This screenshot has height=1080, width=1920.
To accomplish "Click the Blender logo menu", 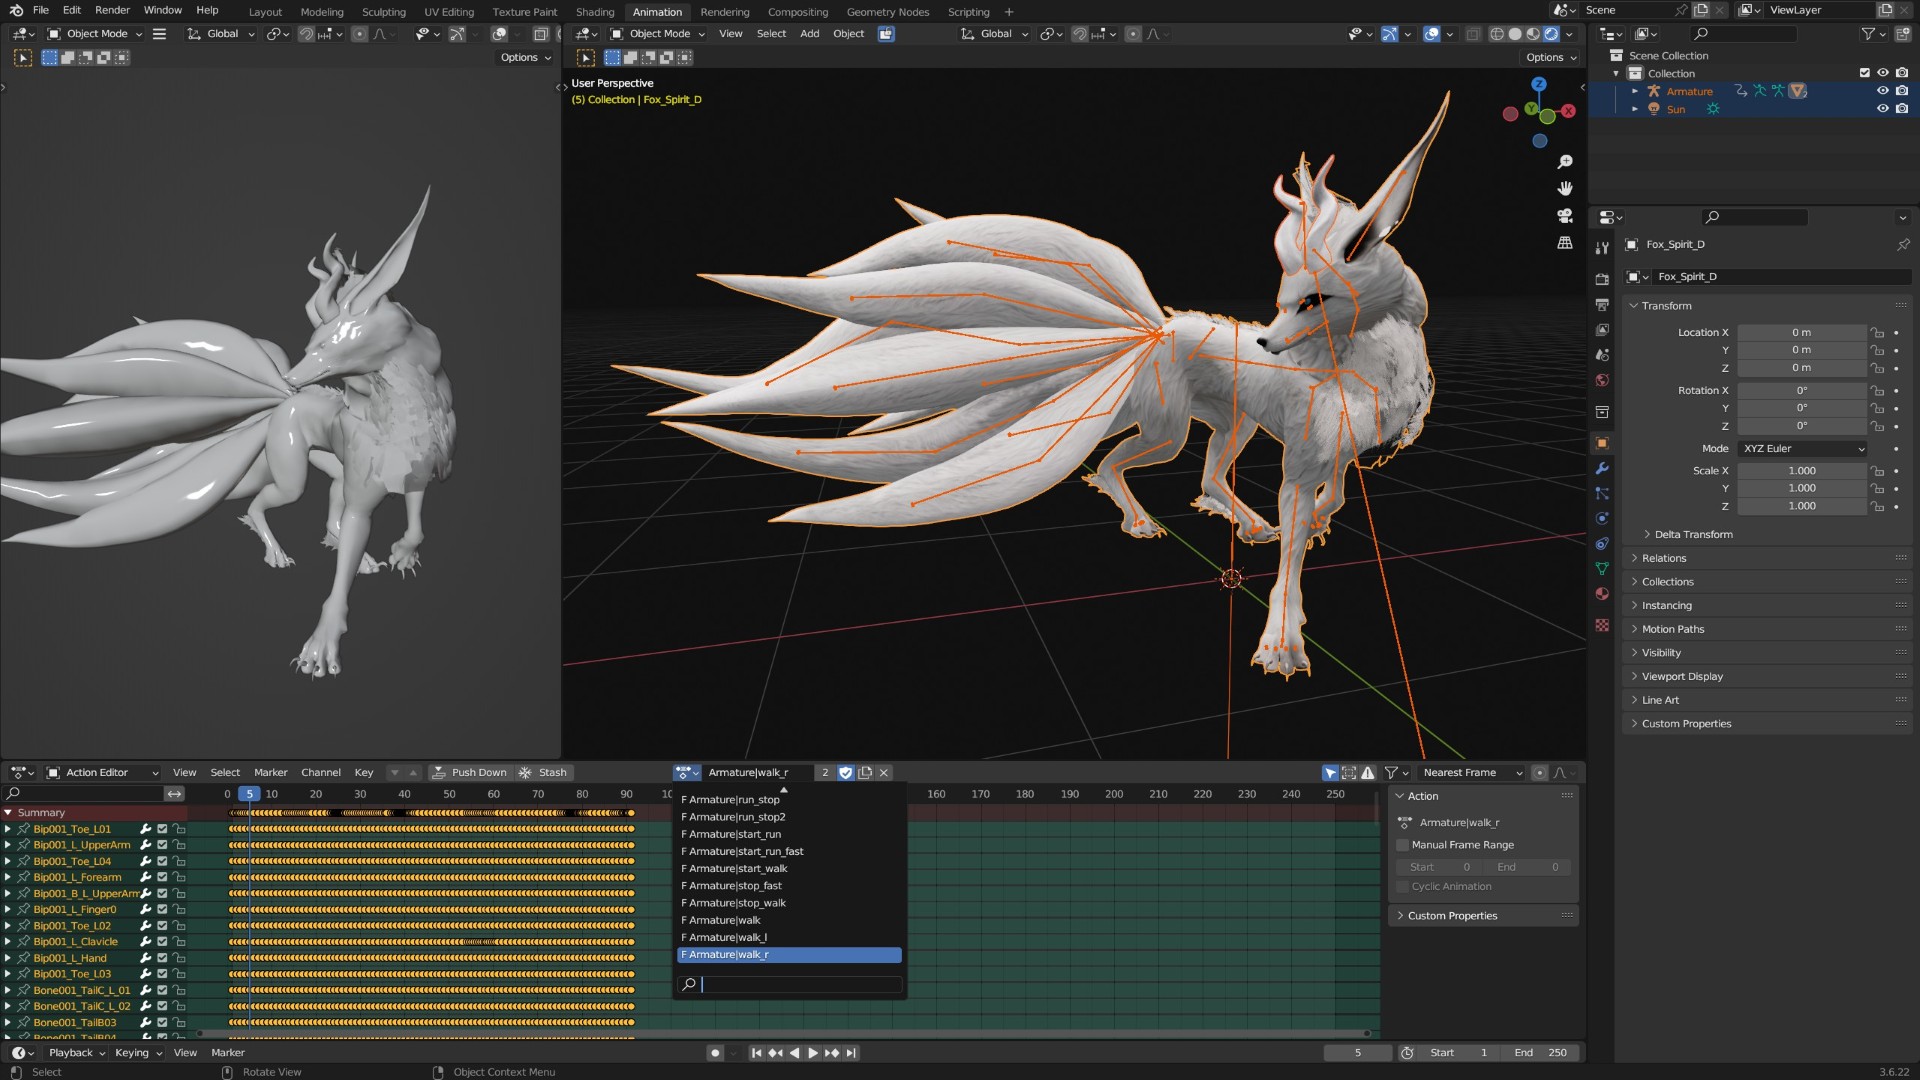I will coord(16,11).
